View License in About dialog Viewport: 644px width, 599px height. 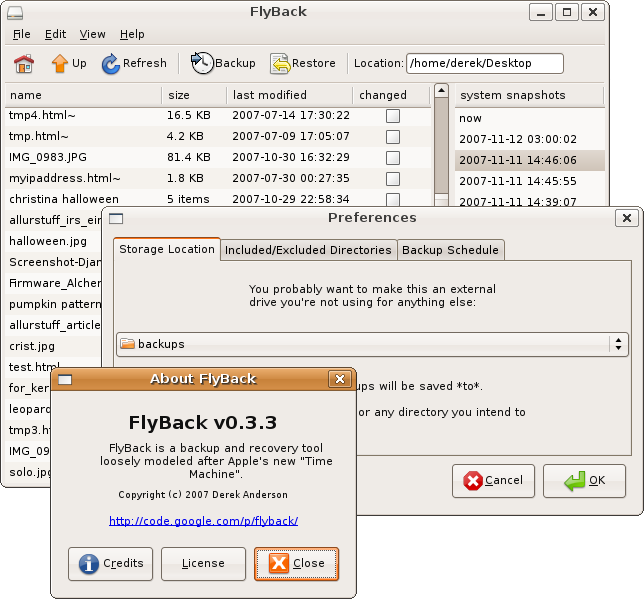(x=203, y=564)
